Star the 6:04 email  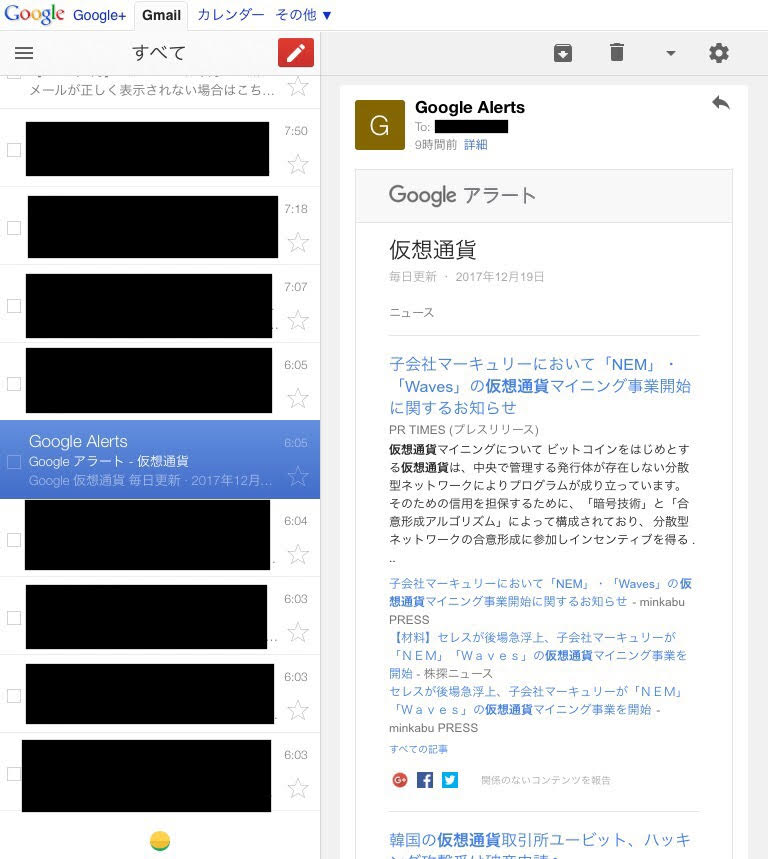click(x=298, y=554)
